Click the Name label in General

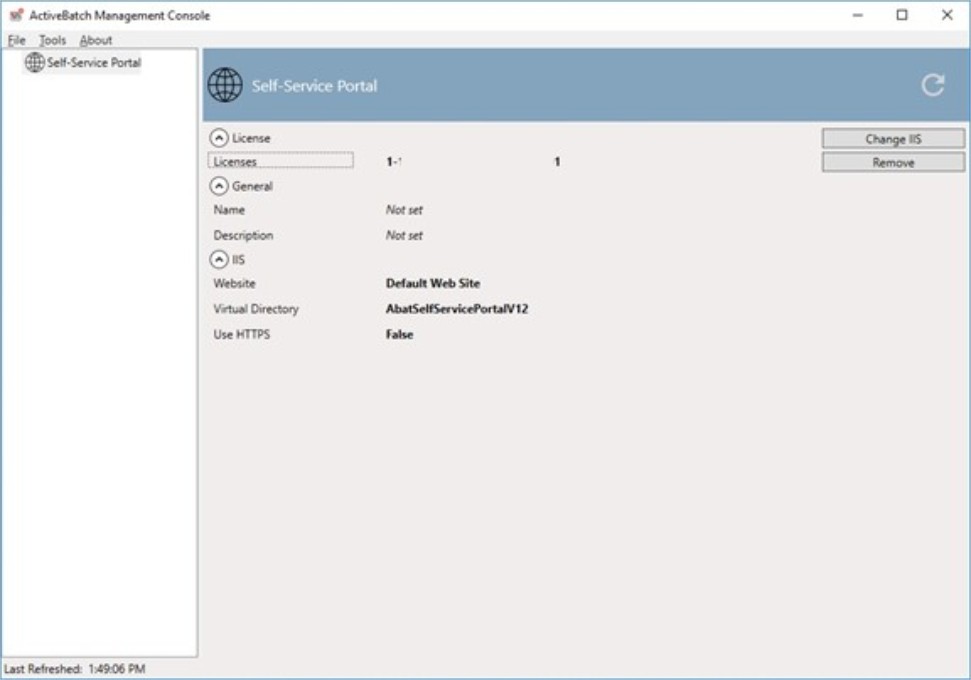point(229,210)
